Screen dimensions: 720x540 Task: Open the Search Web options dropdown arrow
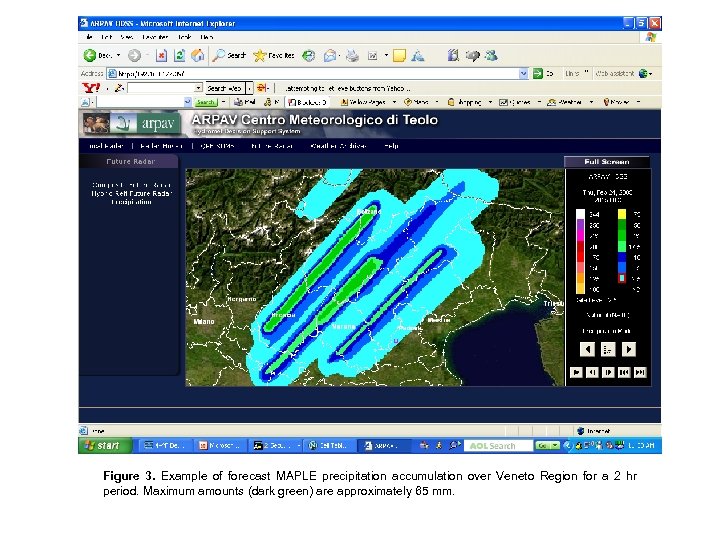[x=249, y=88]
